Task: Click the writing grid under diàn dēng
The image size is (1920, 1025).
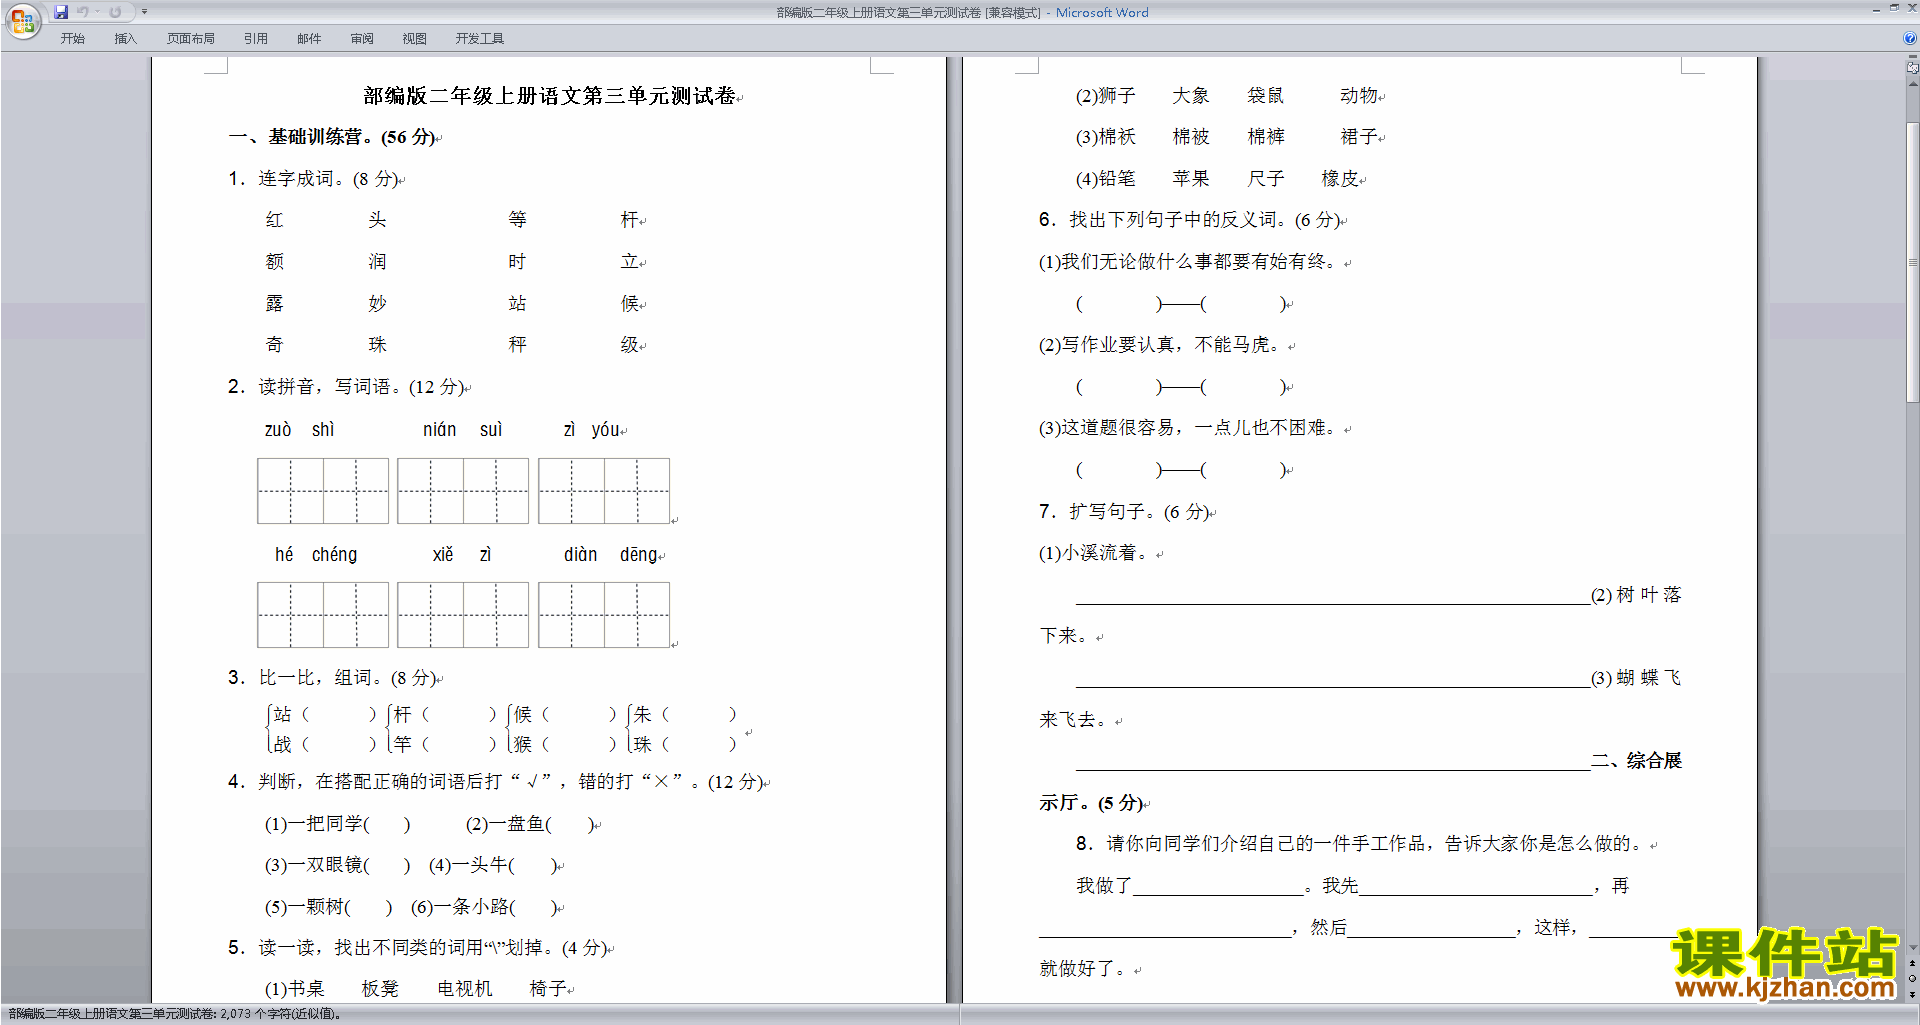Action: click(x=604, y=615)
